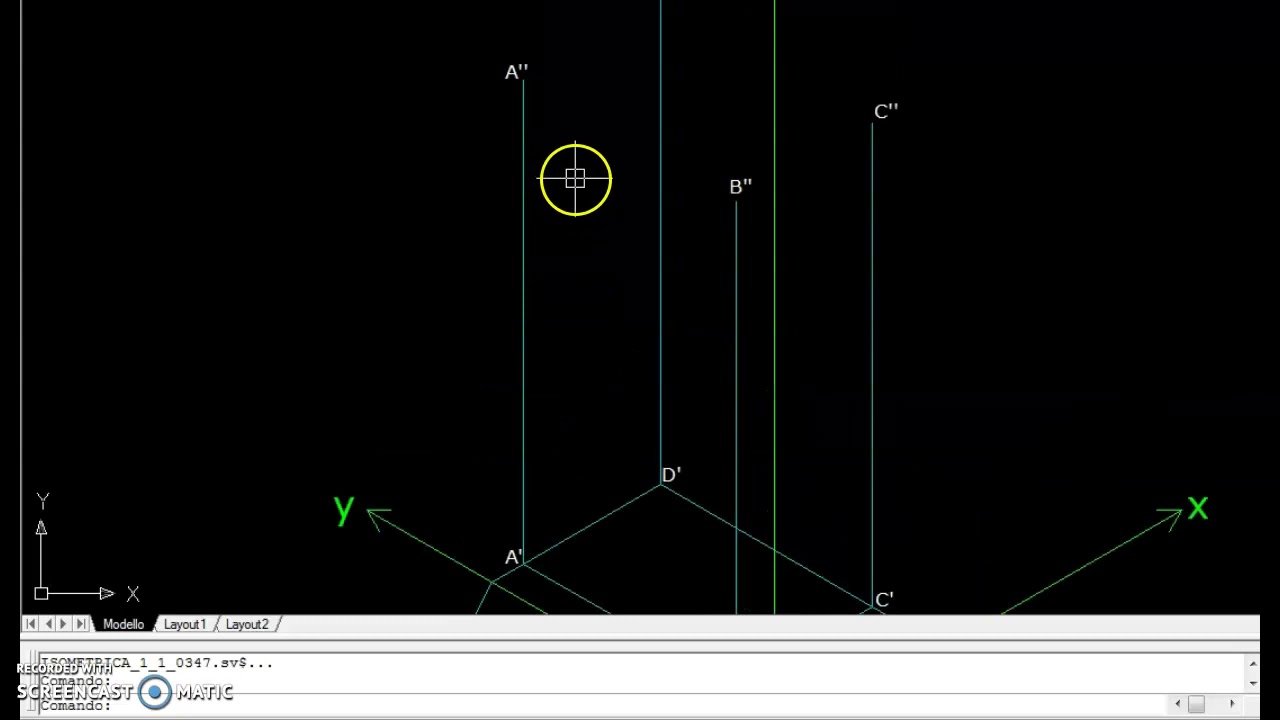This screenshot has height=720, width=1280.
Task: Click the B'' point label
Action: [x=740, y=186]
